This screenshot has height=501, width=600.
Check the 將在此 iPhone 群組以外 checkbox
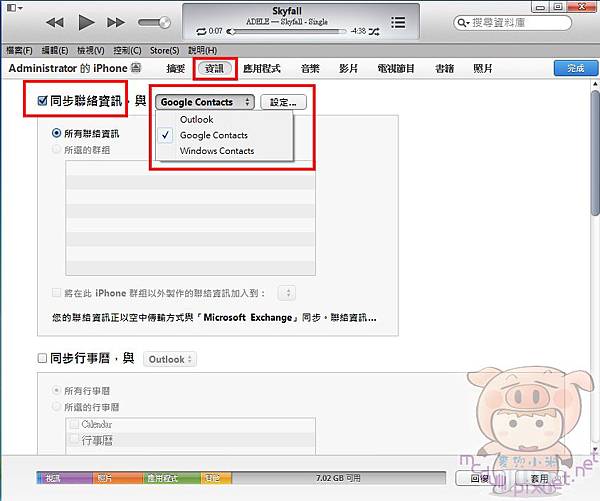pyautogui.click(x=56, y=293)
